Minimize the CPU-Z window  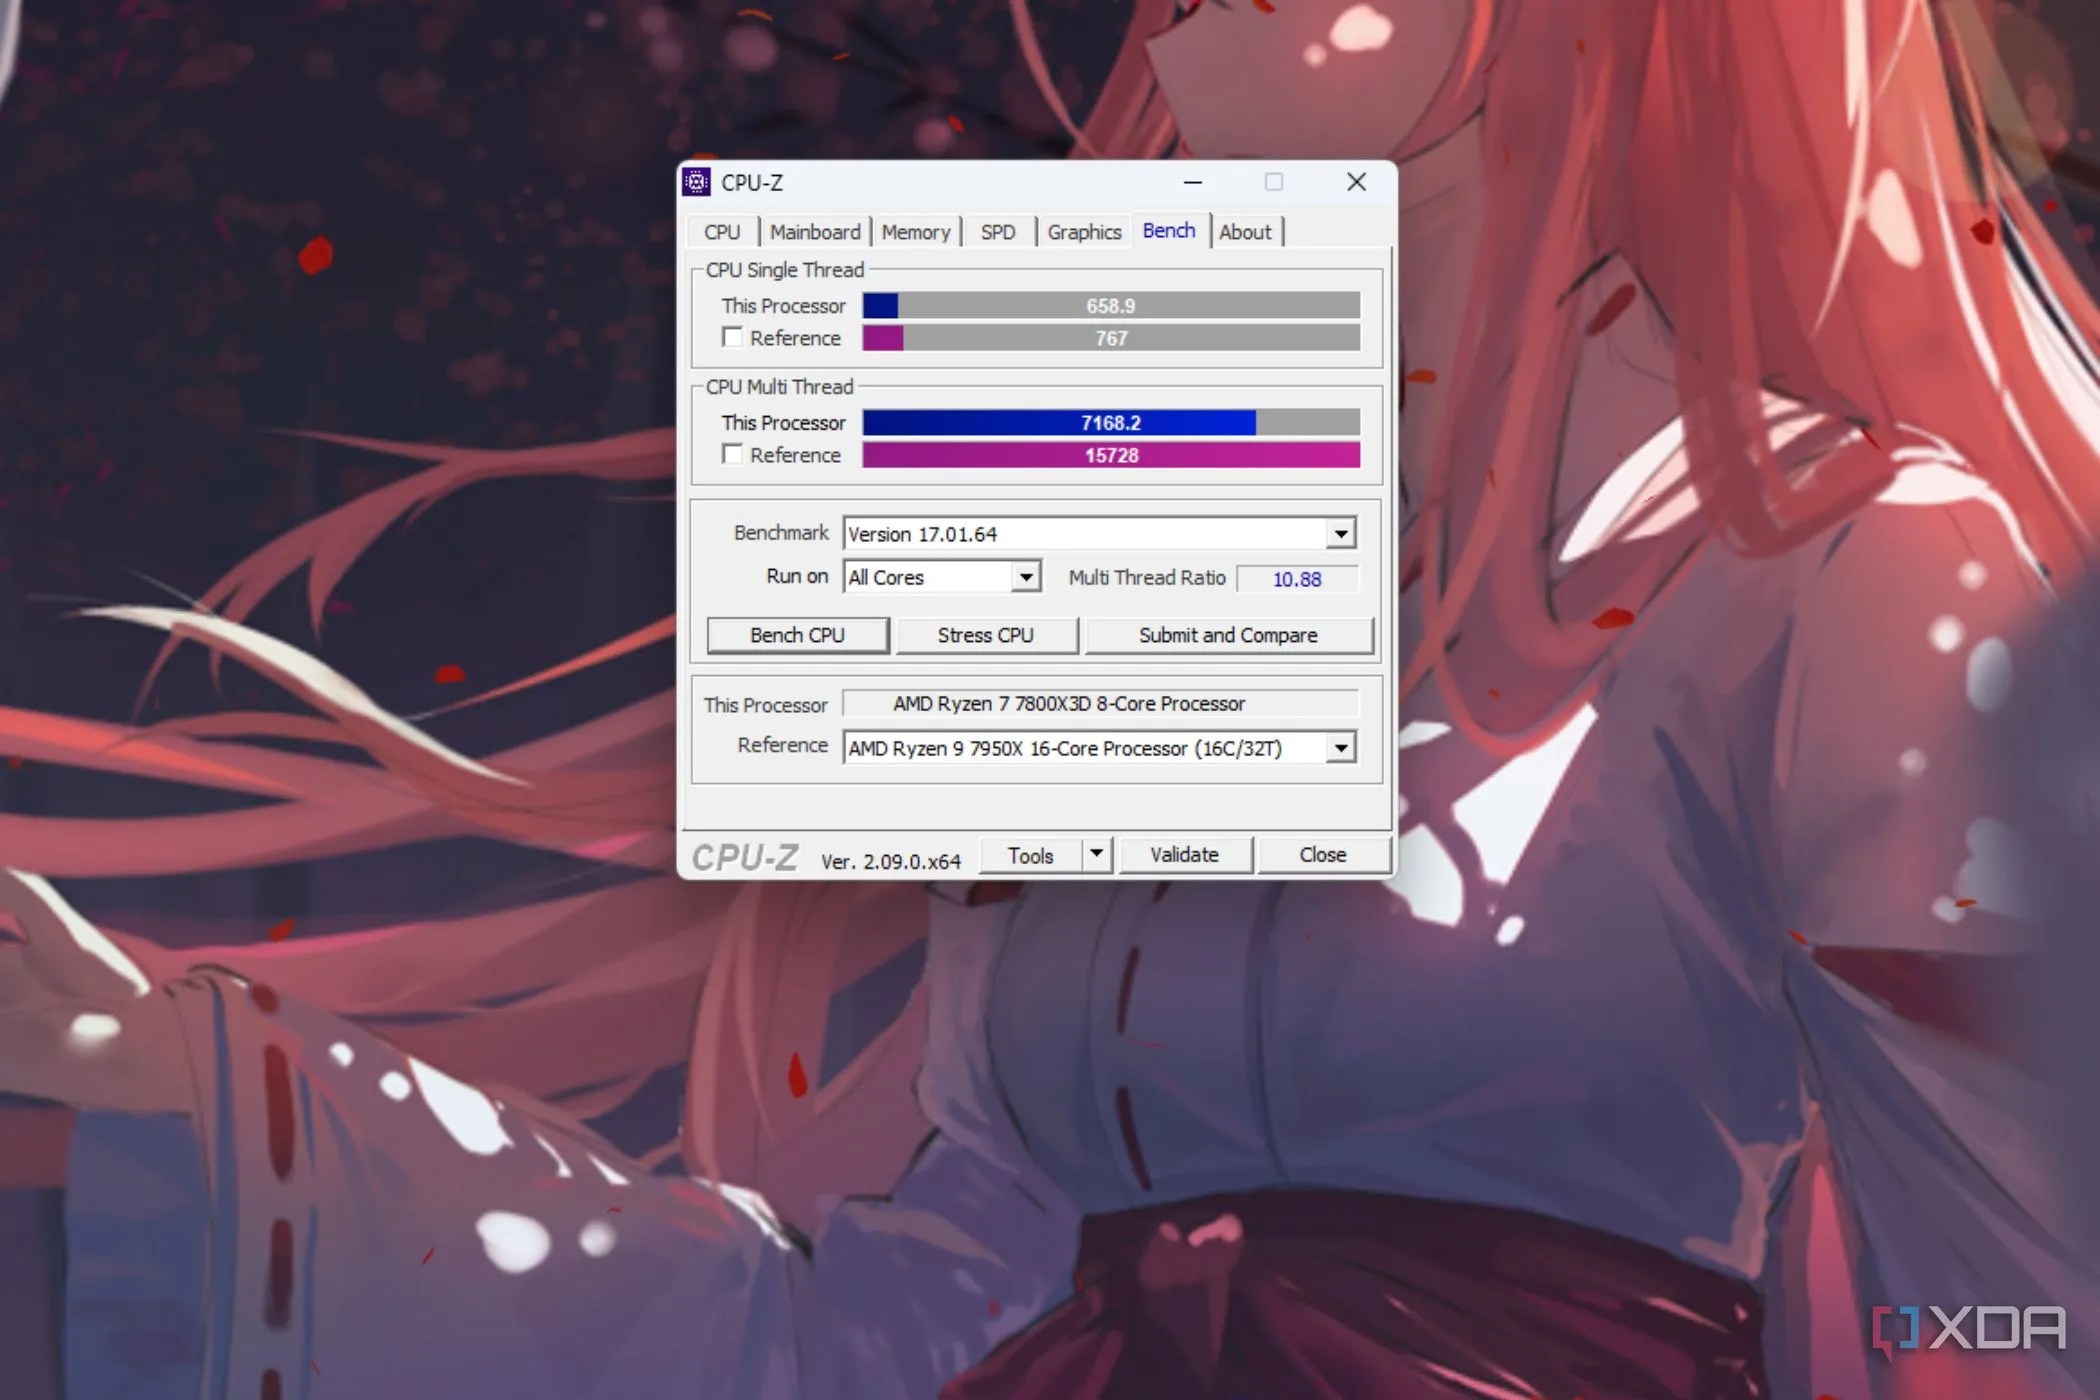point(1192,182)
